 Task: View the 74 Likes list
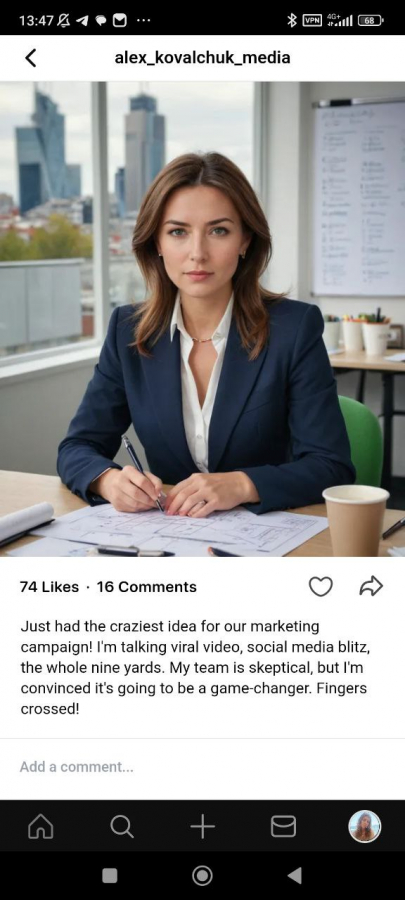pos(49,587)
